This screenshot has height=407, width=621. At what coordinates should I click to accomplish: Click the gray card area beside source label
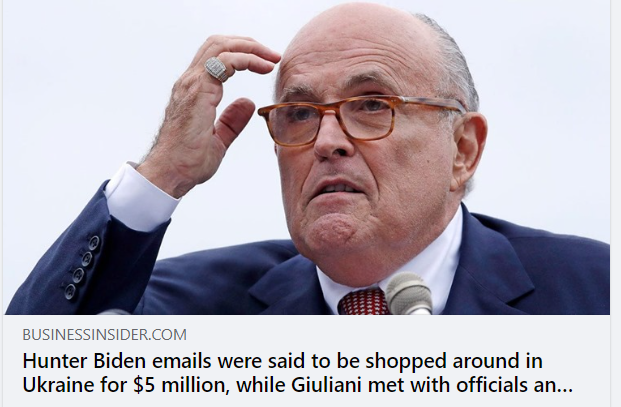[396, 335]
